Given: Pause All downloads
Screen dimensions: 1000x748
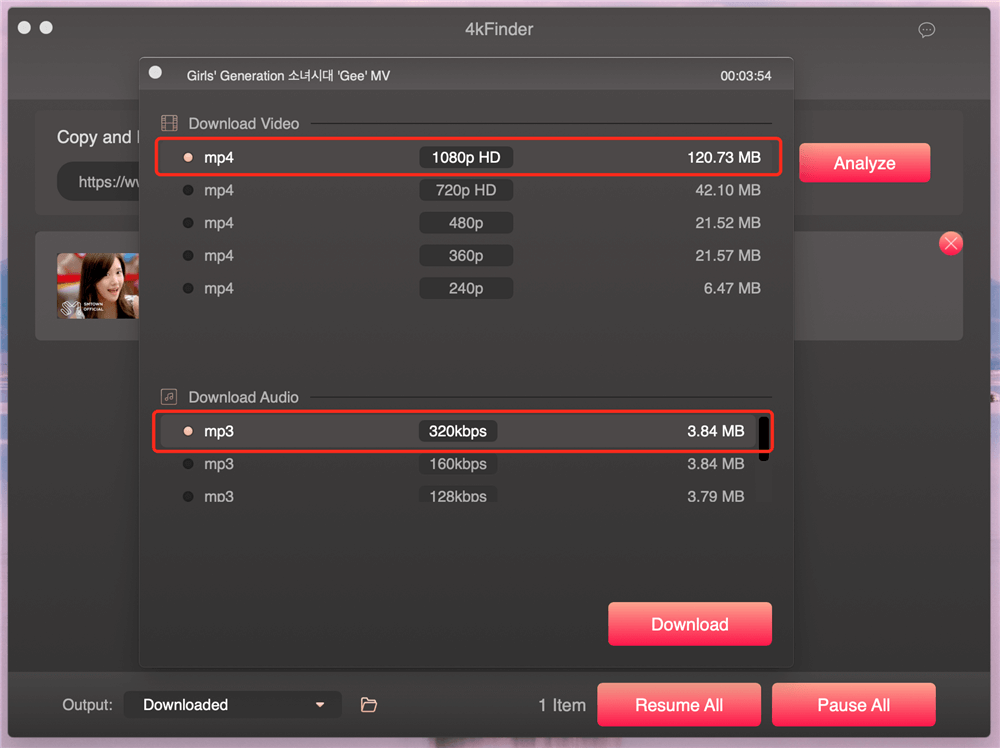Looking at the screenshot, I should [x=853, y=704].
